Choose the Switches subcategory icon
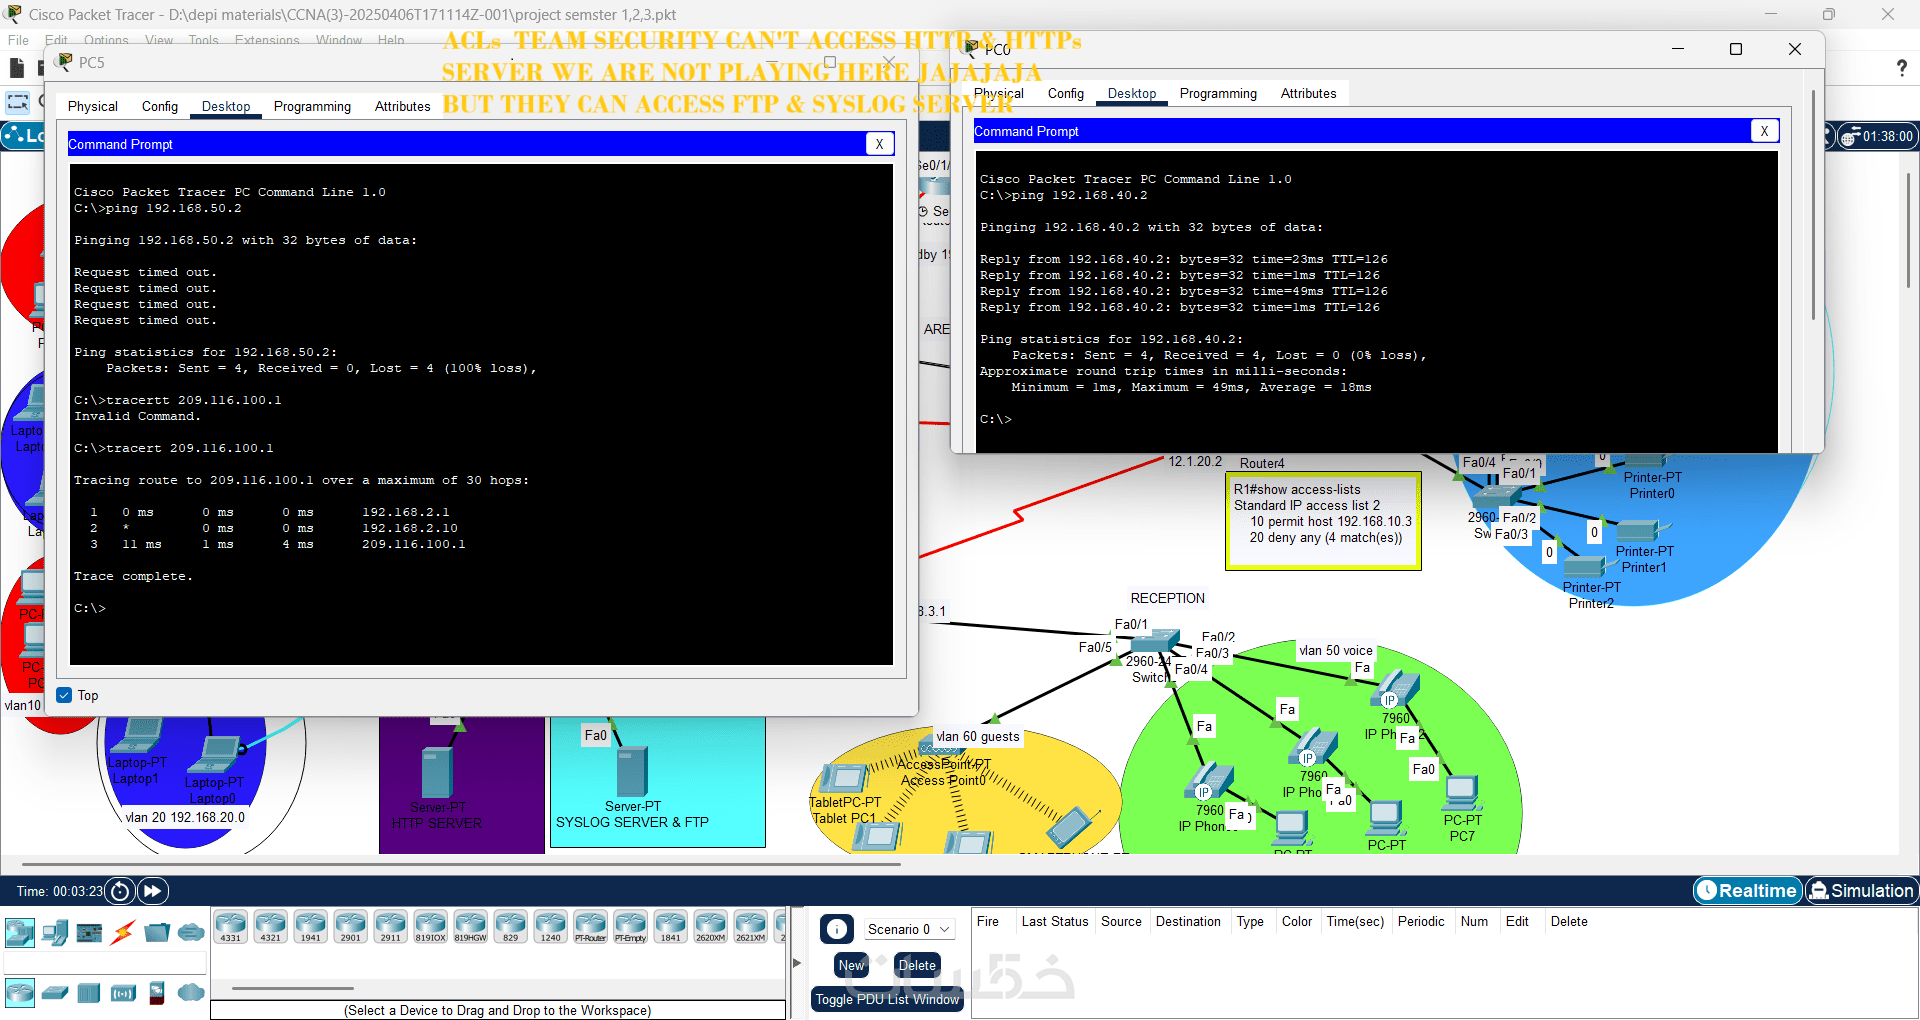The image size is (1920, 1020). (55, 992)
